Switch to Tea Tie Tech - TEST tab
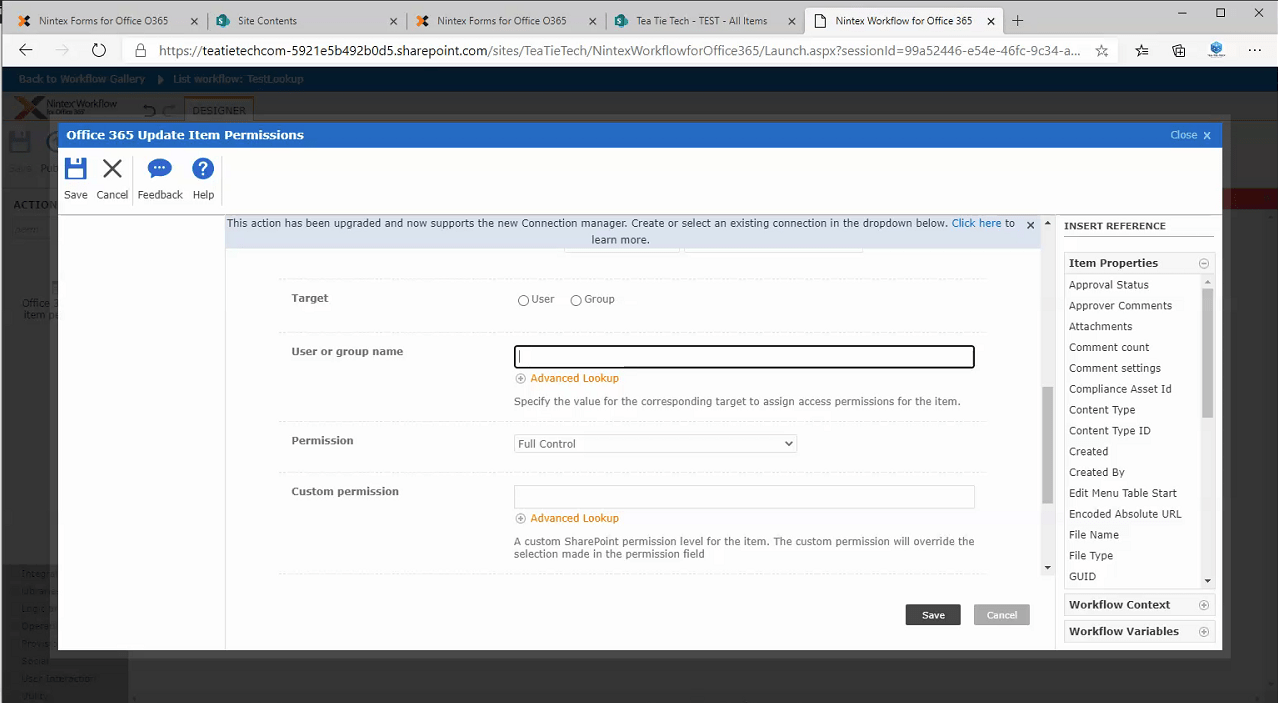The height and width of the screenshot is (703, 1278). coord(704,20)
